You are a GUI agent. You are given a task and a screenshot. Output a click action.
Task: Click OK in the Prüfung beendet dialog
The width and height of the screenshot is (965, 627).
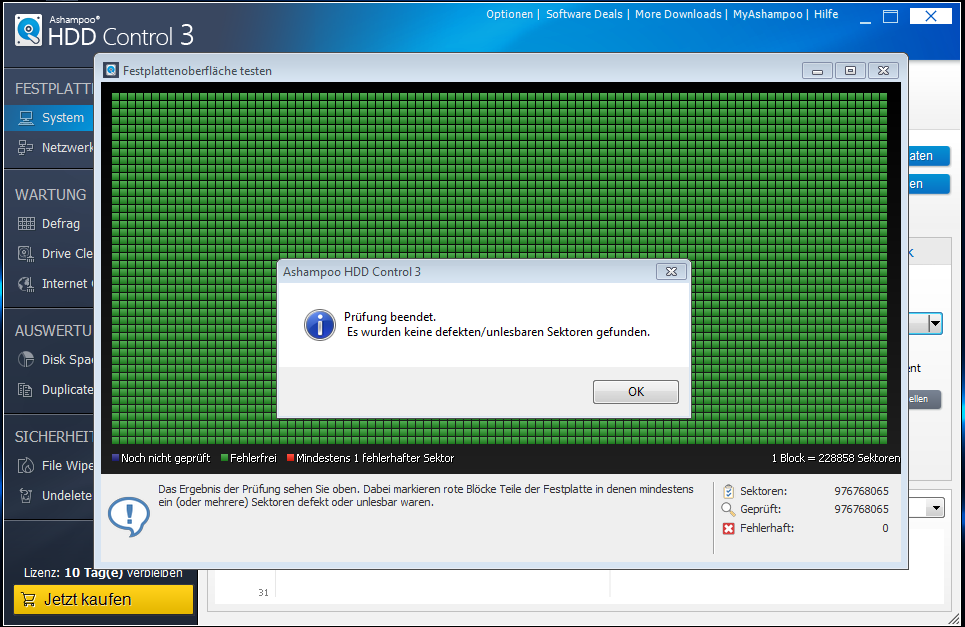636,392
